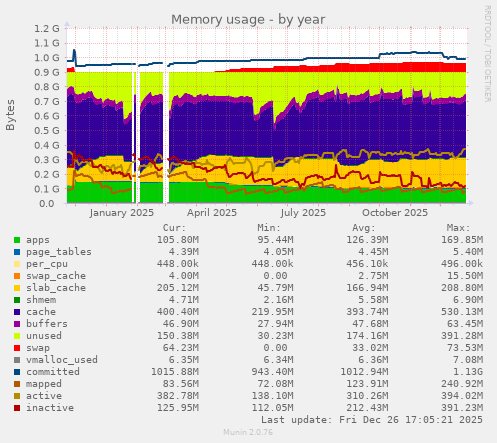This screenshot has height=443, width=497.
Task: Click the "April 2025" axis label
Action: (x=212, y=213)
